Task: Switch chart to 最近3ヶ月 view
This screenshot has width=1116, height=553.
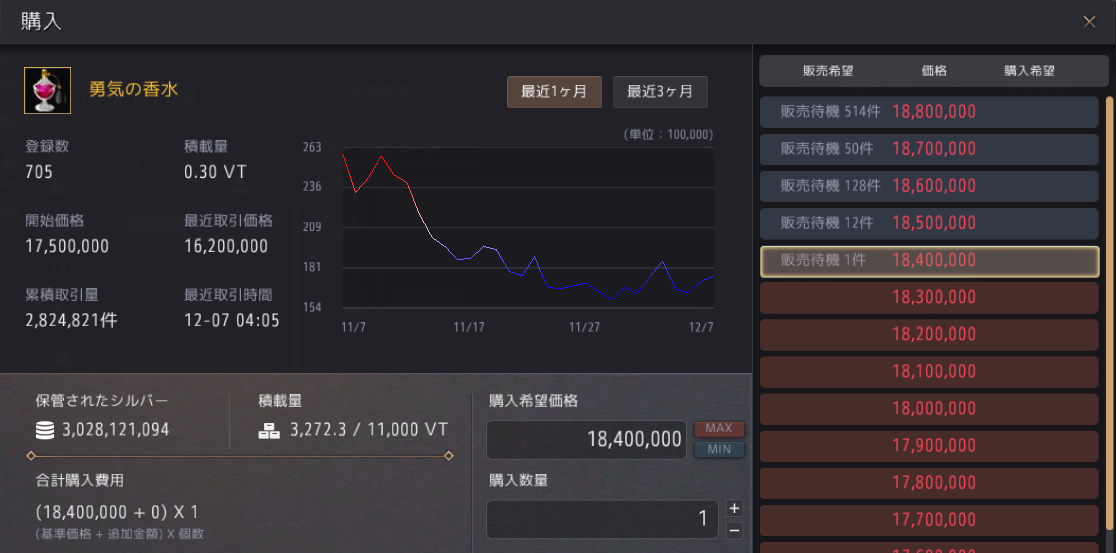Action: point(660,92)
